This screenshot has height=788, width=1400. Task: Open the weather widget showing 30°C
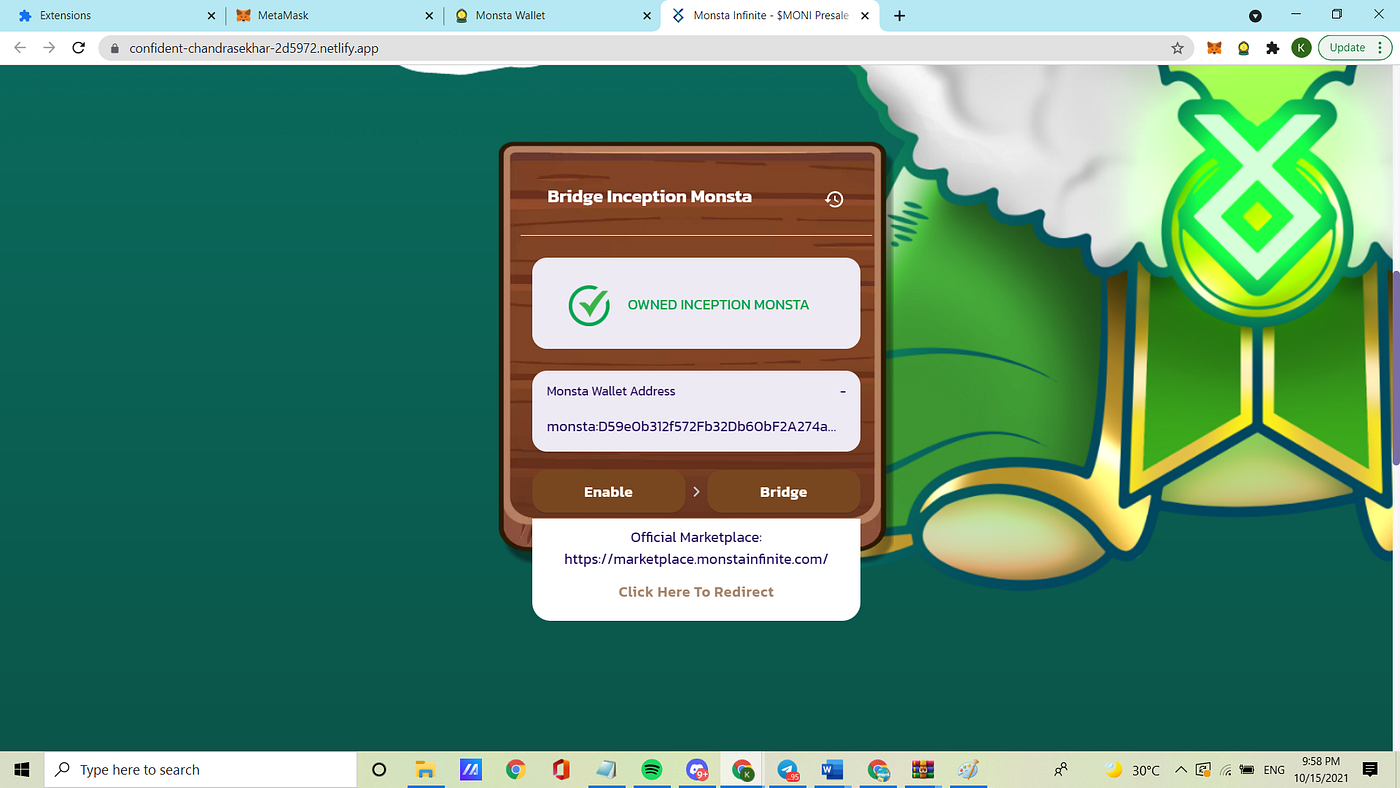(x=1133, y=770)
